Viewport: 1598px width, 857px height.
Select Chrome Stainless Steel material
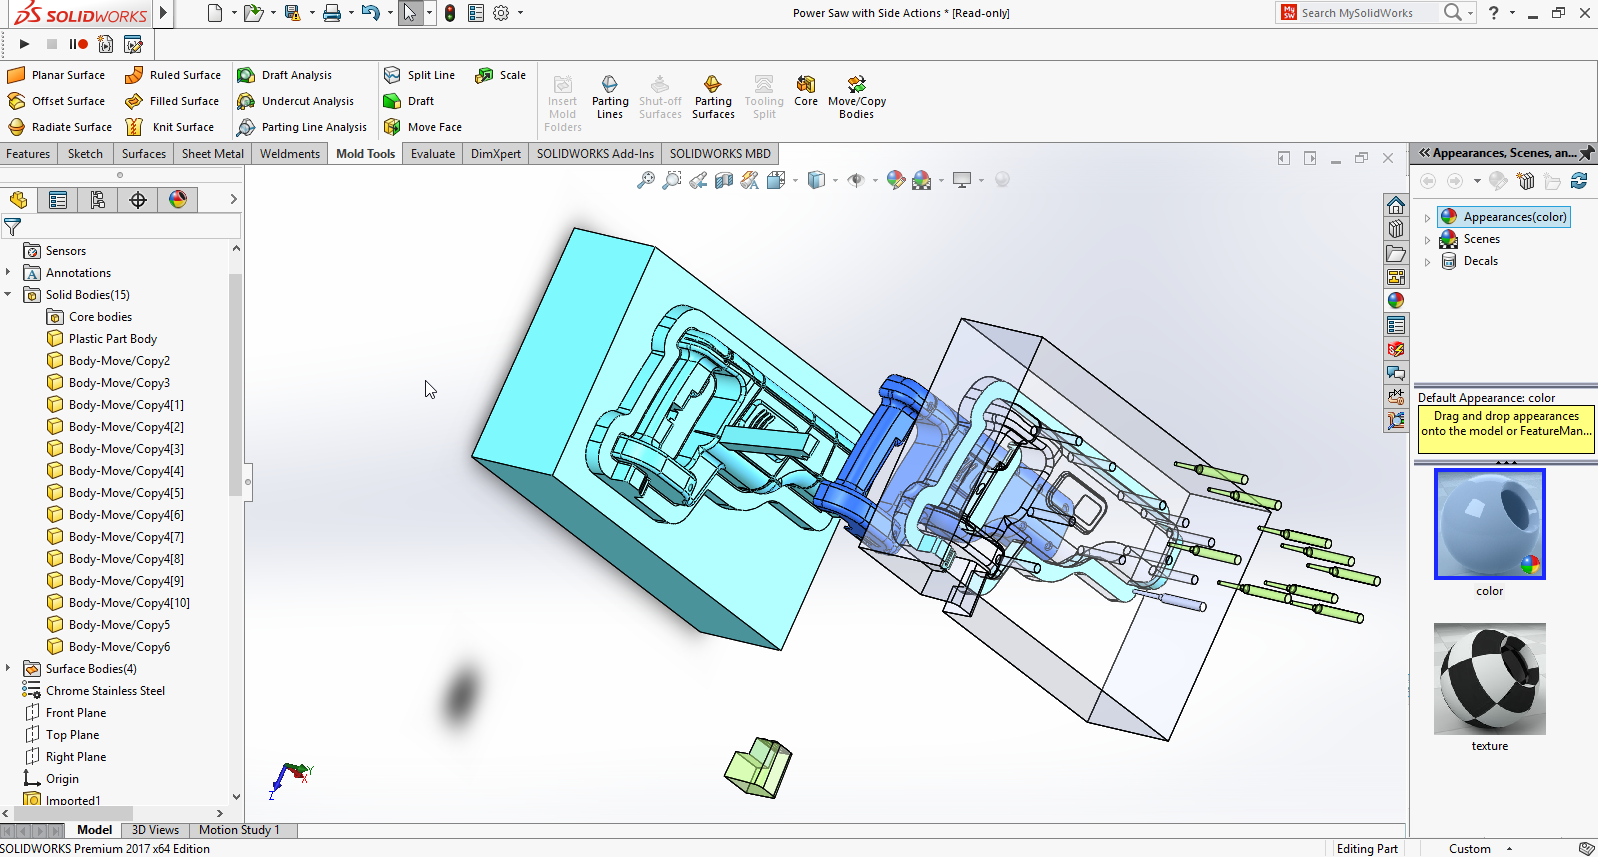(x=105, y=691)
